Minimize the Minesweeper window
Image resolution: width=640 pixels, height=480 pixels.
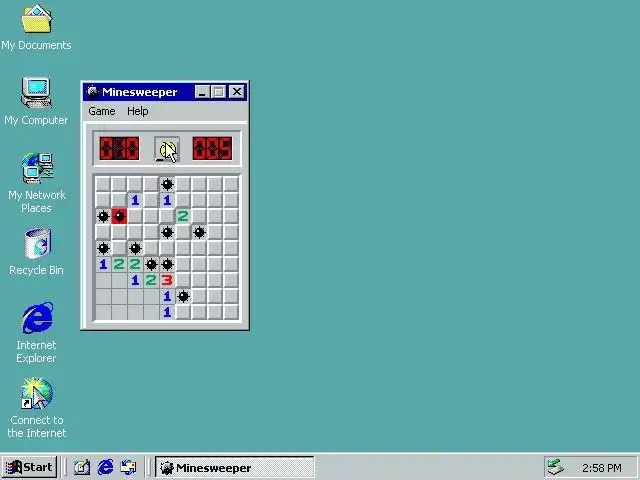click(202, 92)
